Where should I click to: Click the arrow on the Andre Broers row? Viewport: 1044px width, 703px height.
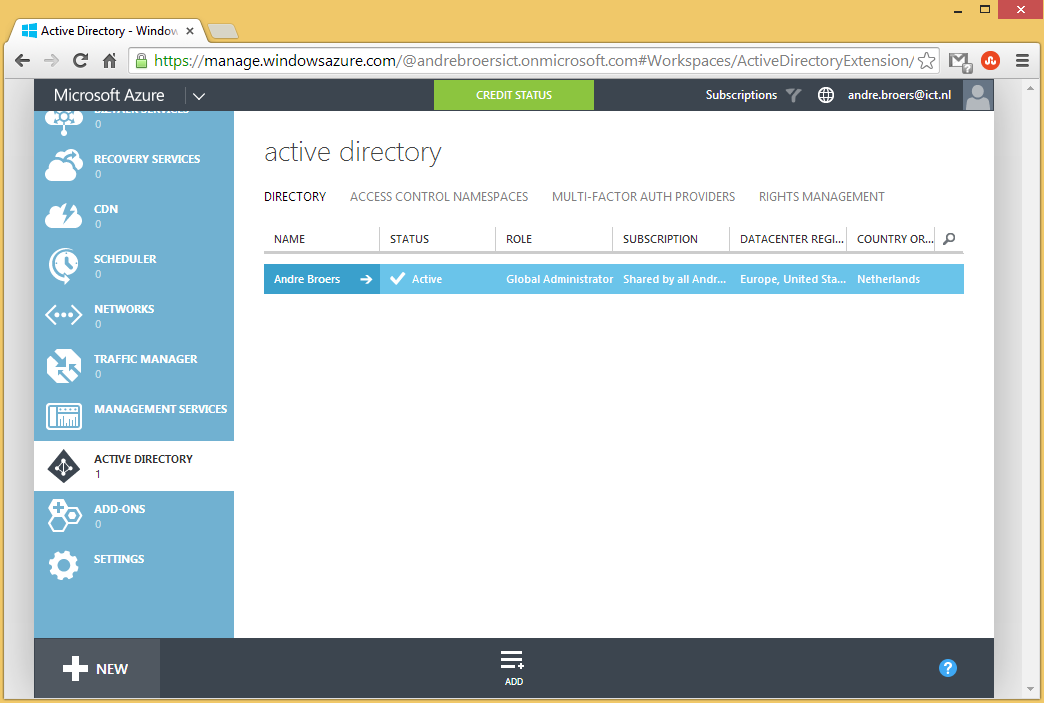[366, 279]
